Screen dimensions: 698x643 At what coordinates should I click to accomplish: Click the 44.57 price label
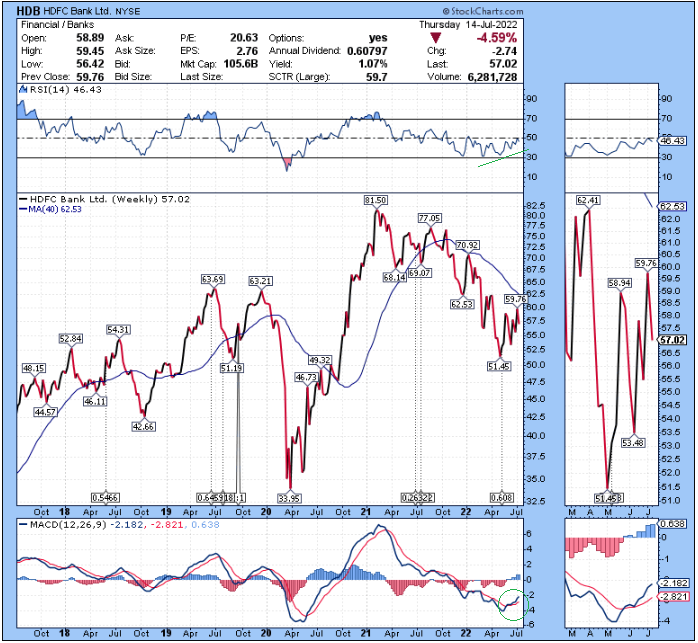pos(45,412)
